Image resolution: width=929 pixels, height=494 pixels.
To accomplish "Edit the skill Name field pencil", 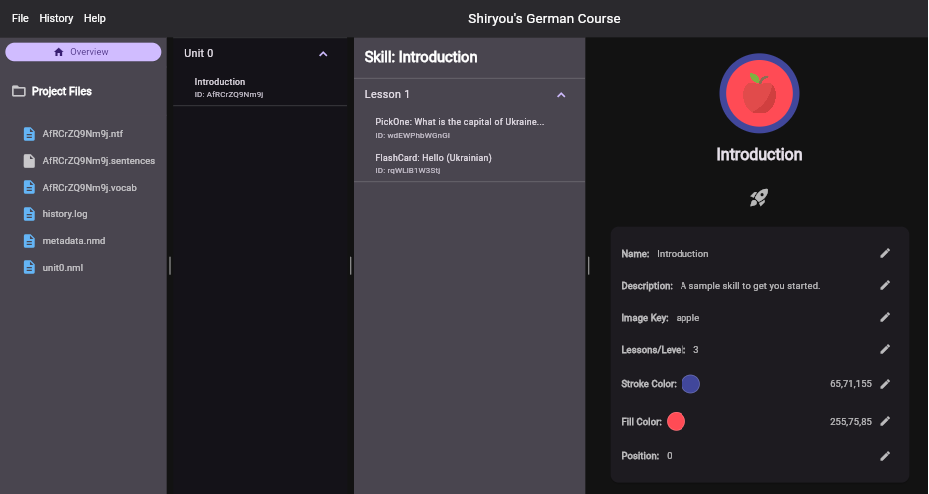I will click(x=884, y=254).
